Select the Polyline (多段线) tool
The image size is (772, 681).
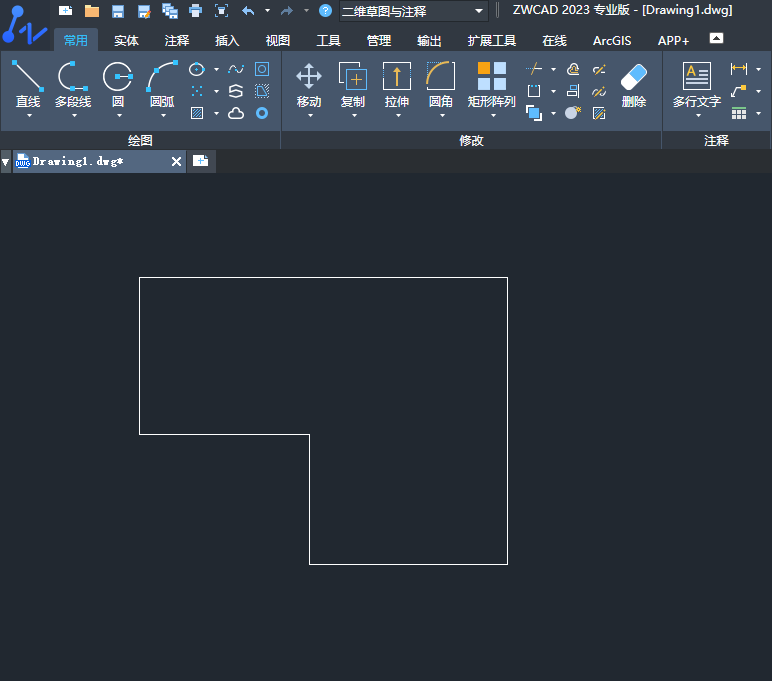tap(73, 84)
